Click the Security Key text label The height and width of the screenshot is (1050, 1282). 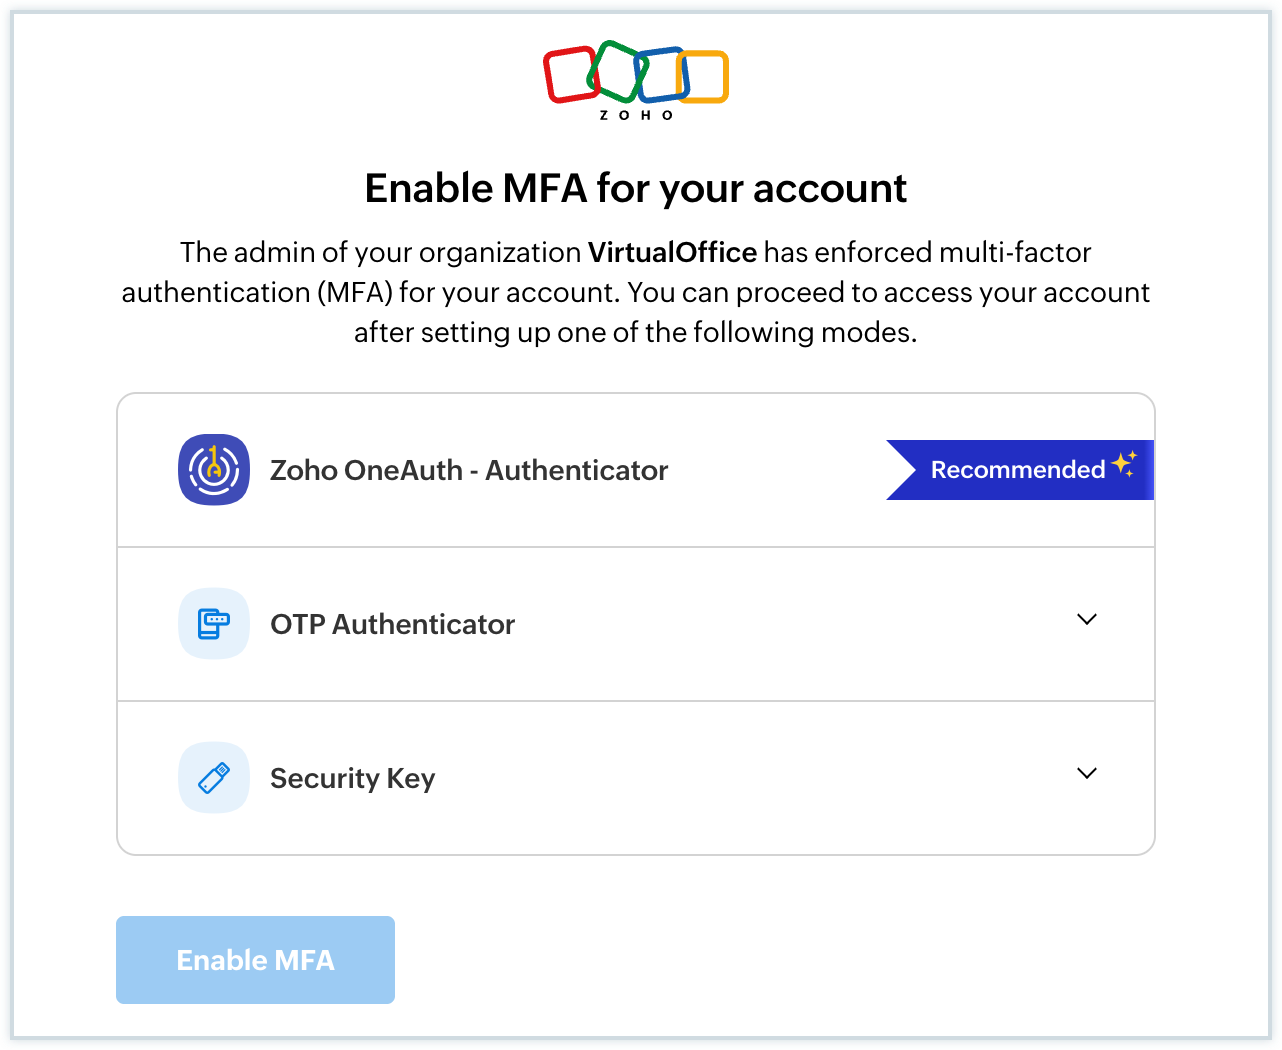tap(352, 778)
